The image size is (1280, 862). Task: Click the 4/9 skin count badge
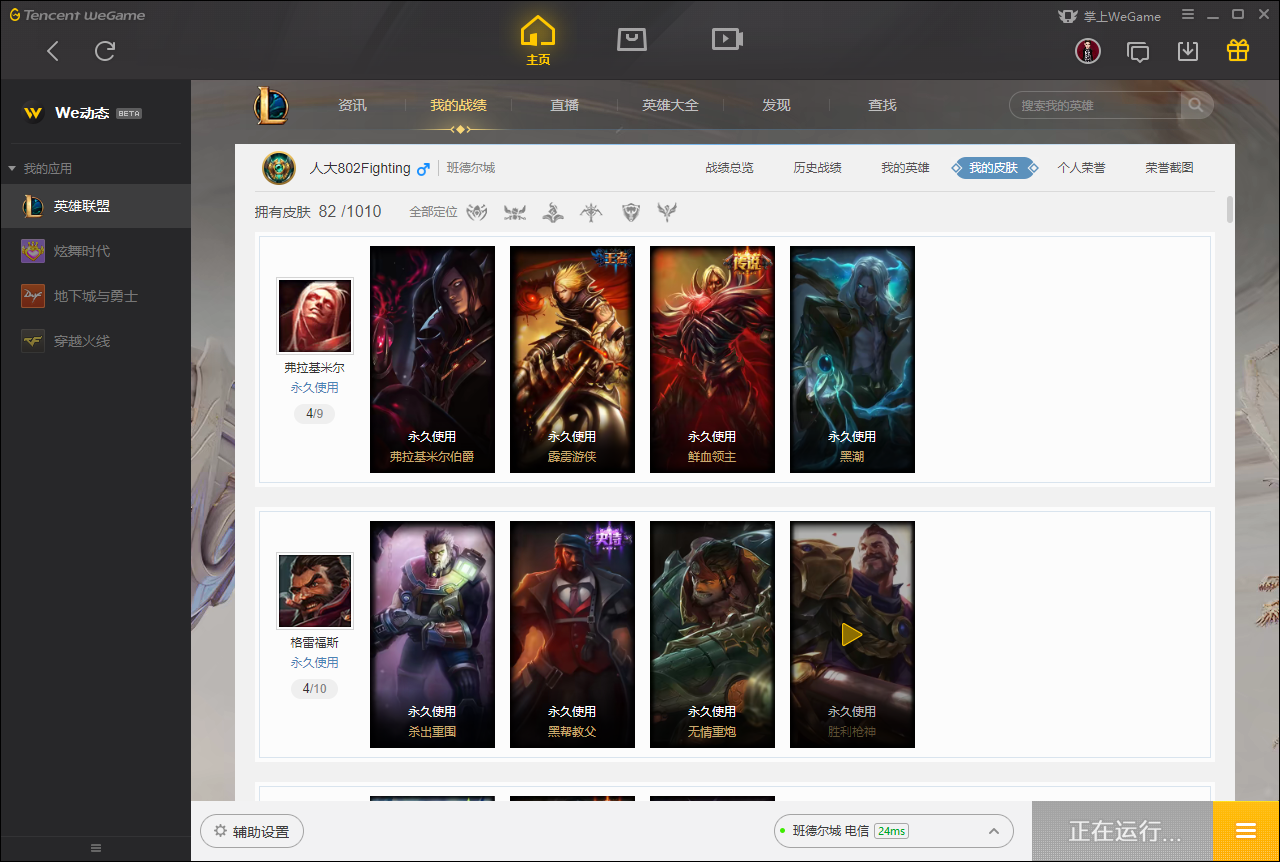(x=314, y=413)
